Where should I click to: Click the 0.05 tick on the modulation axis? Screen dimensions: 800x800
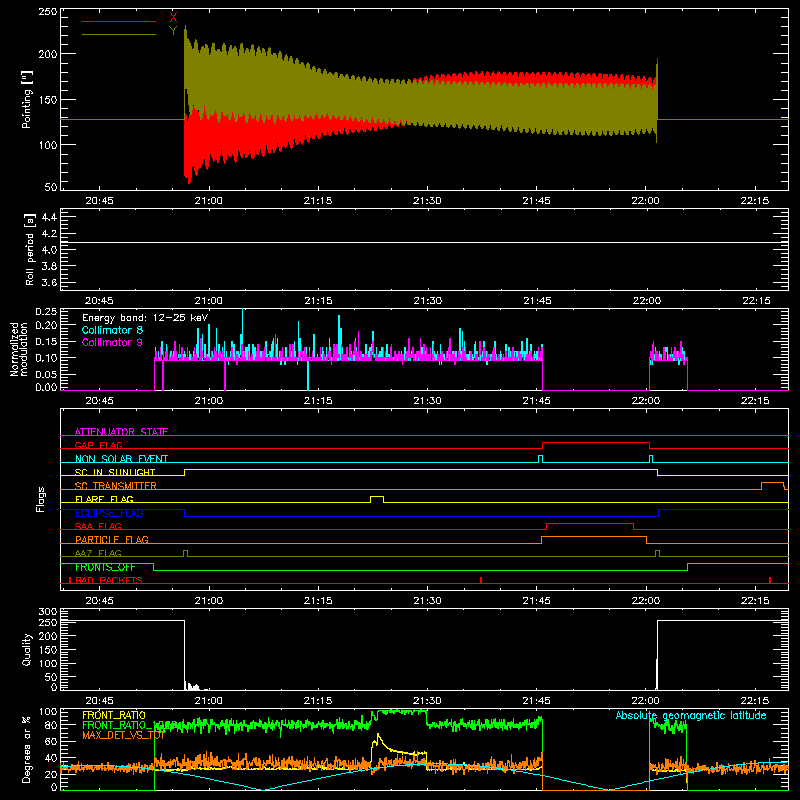coord(47,374)
